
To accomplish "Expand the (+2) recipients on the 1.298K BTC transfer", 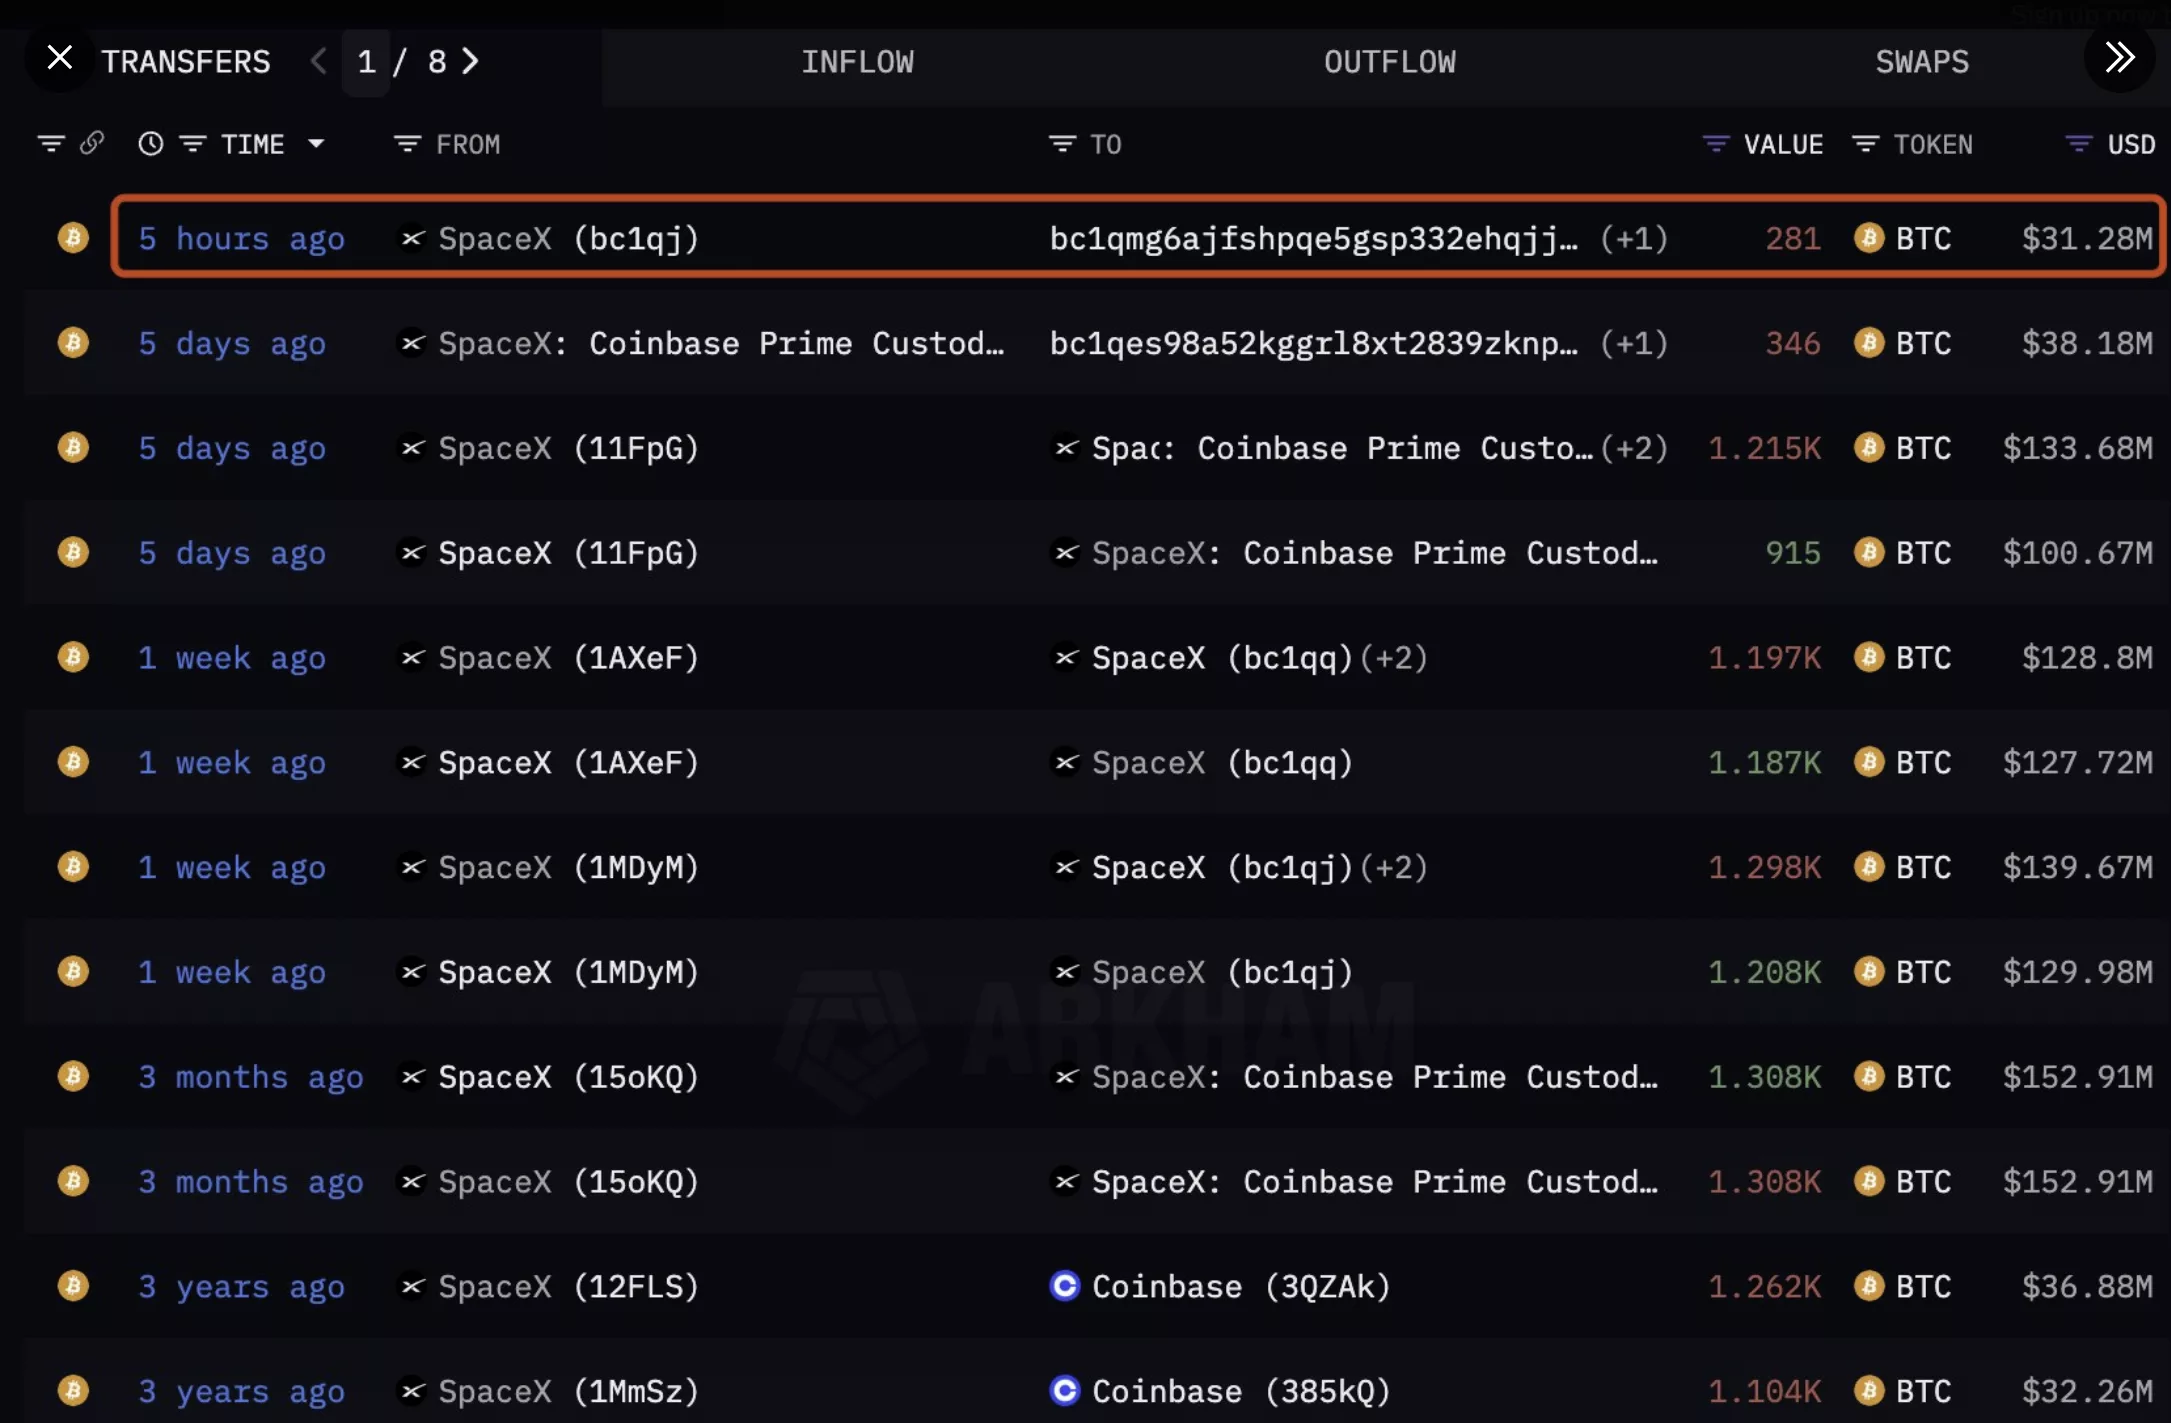I will [x=1397, y=867].
